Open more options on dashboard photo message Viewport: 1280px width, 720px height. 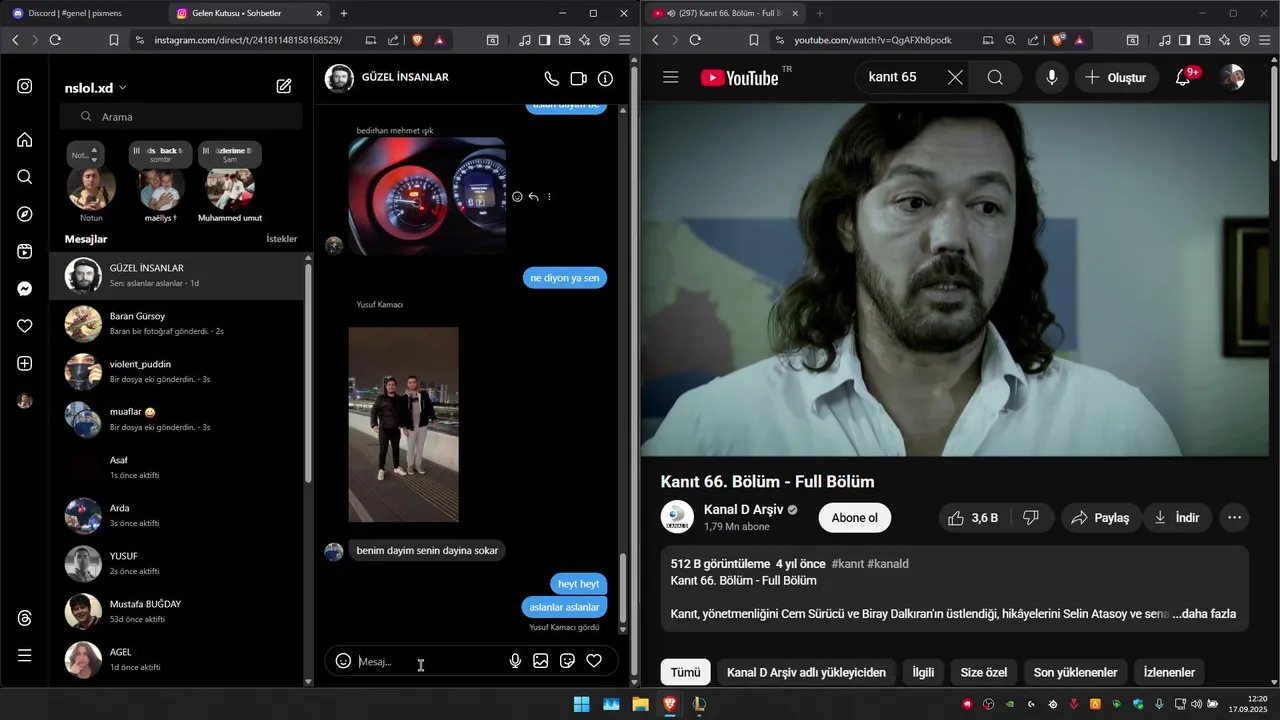(x=549, y=197)
